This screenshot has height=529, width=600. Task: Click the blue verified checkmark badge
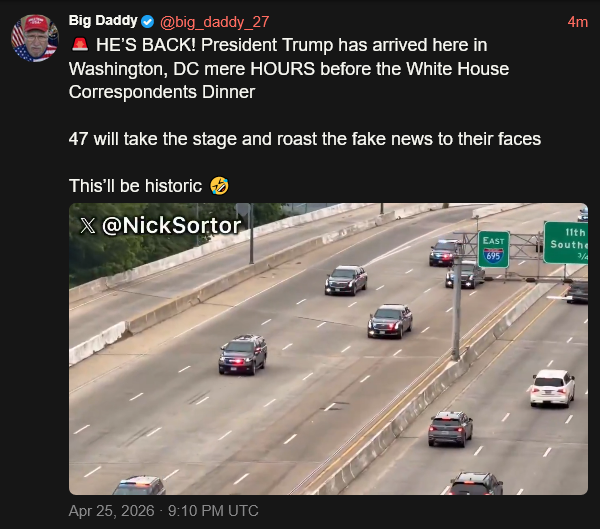(147, 21)
